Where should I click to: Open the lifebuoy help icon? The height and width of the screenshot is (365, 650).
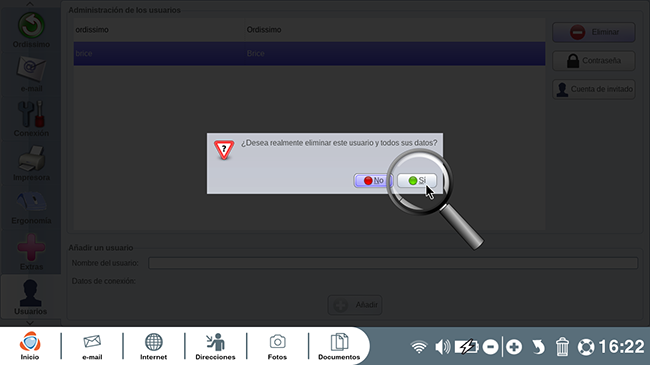(x=586, y=347)
